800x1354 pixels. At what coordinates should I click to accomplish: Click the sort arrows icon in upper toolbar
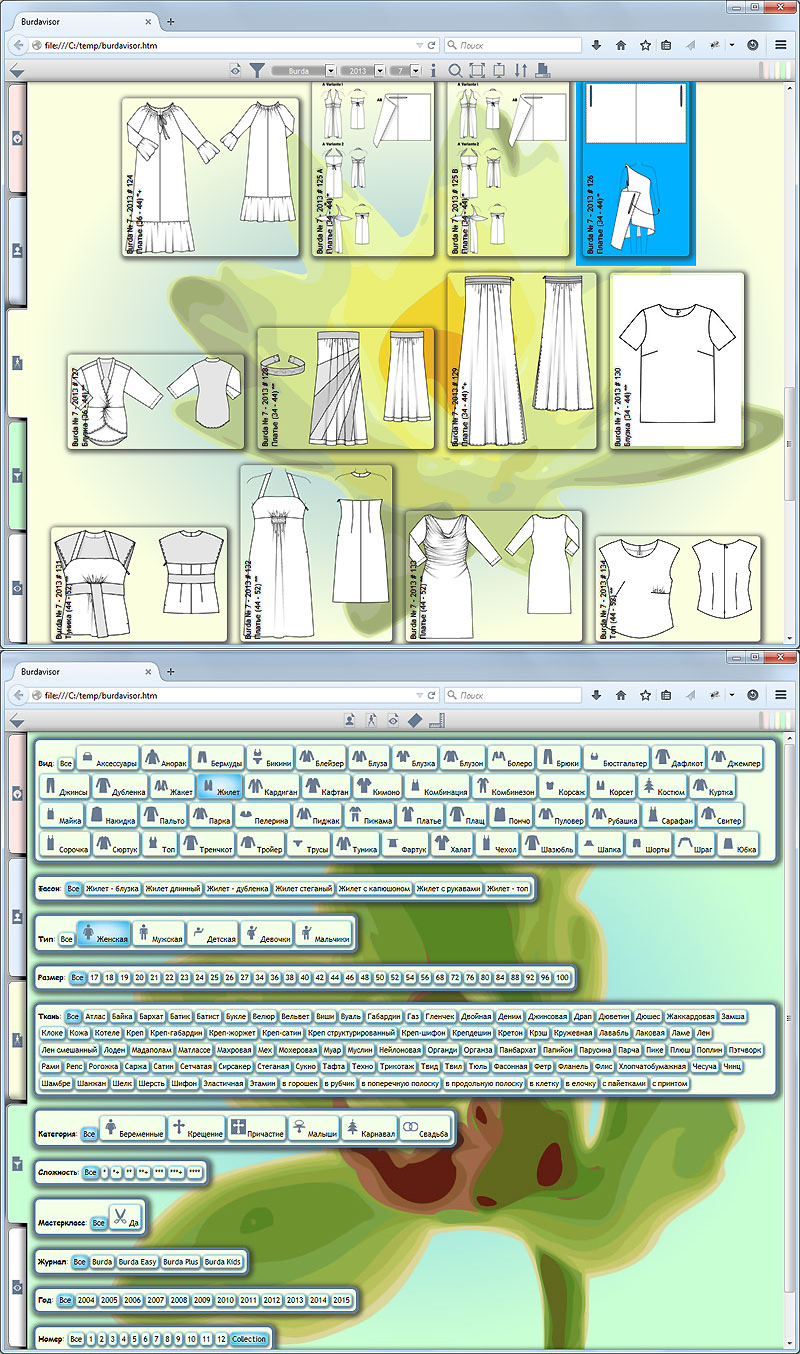(520, 71)
